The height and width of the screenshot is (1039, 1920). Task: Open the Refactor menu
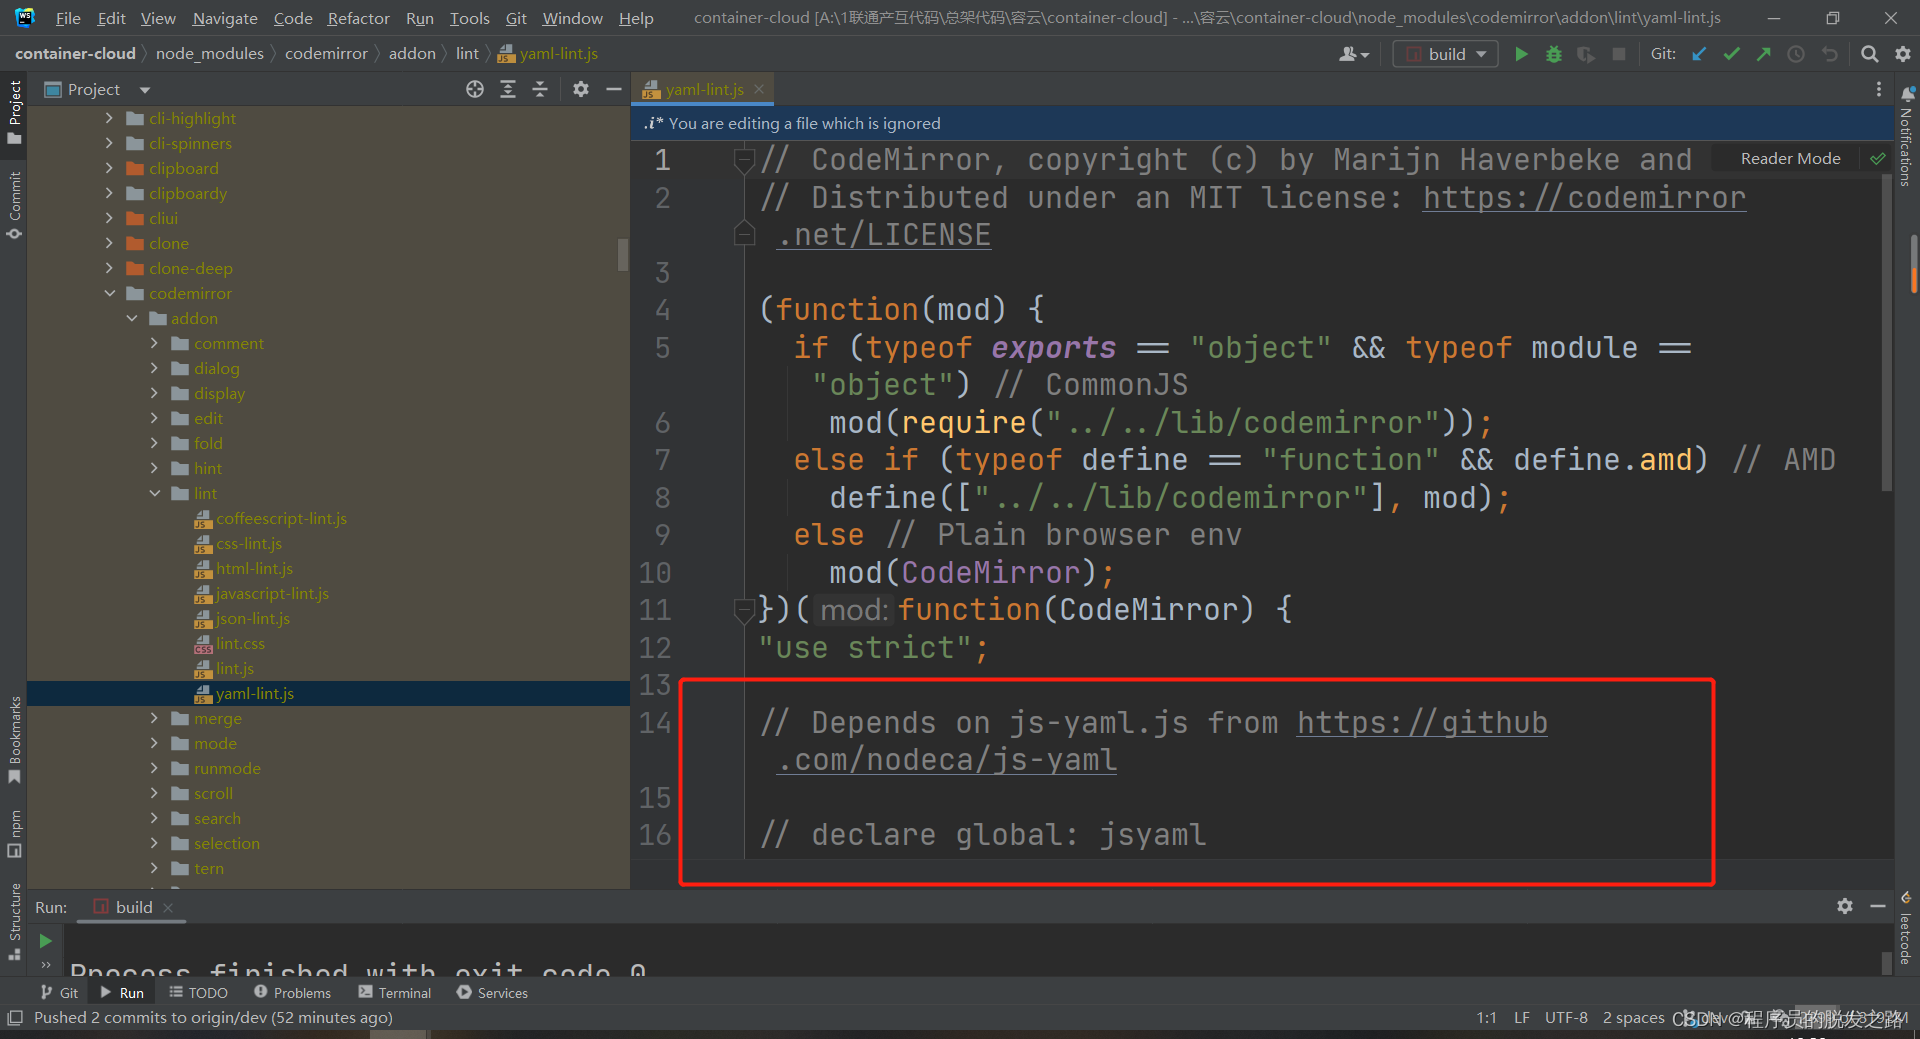pos(358,18)
